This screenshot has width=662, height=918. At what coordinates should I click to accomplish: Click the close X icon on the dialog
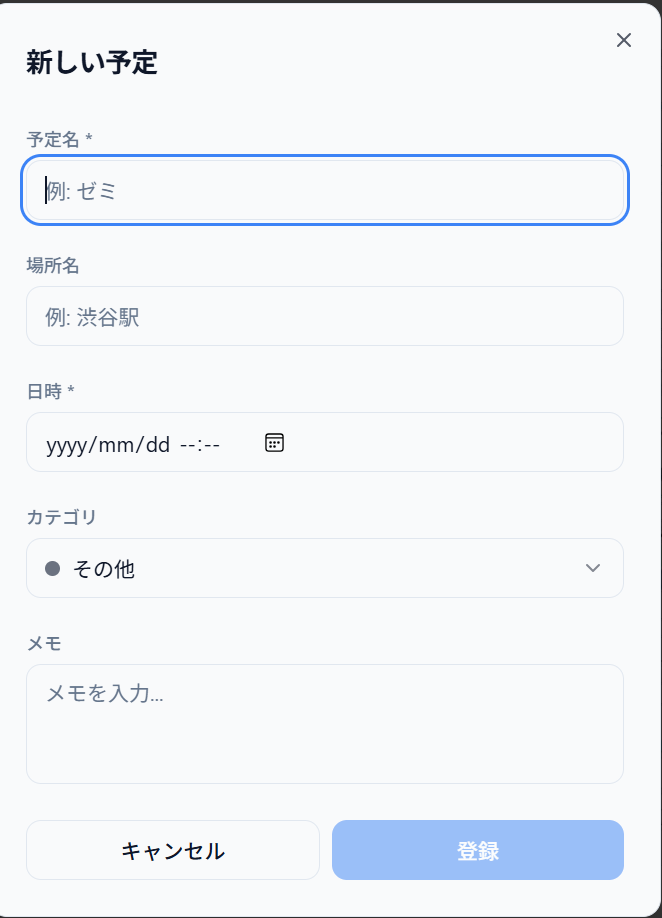pos(624,40)
